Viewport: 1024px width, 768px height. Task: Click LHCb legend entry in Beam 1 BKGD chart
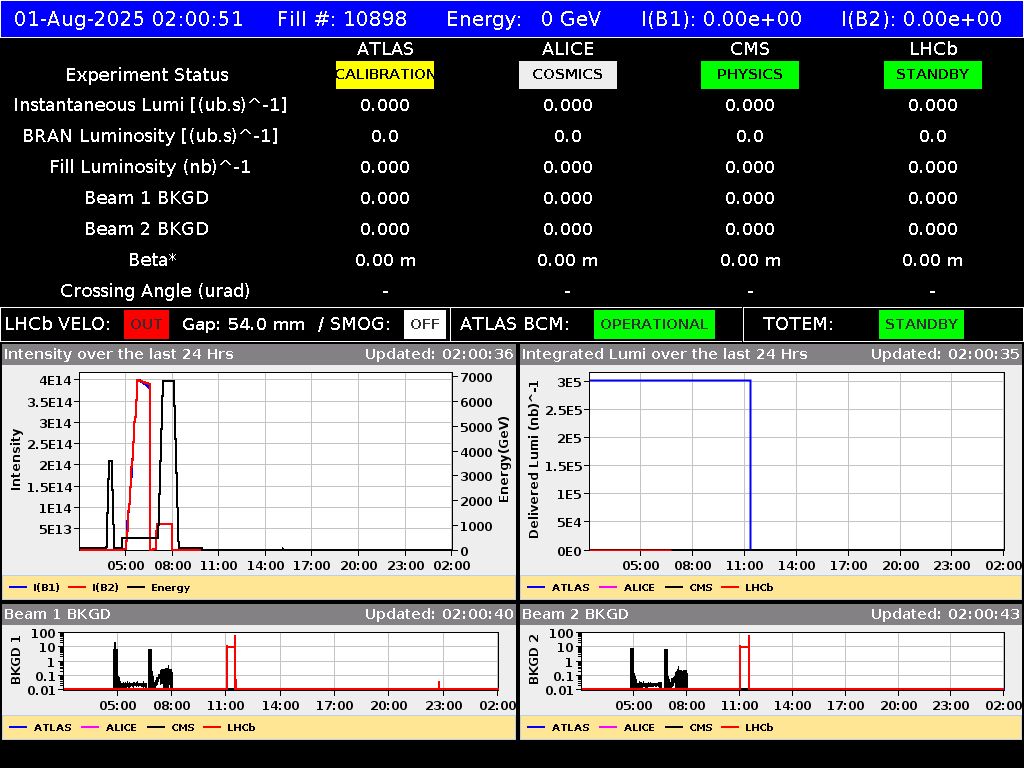click(x=229, y=728)
